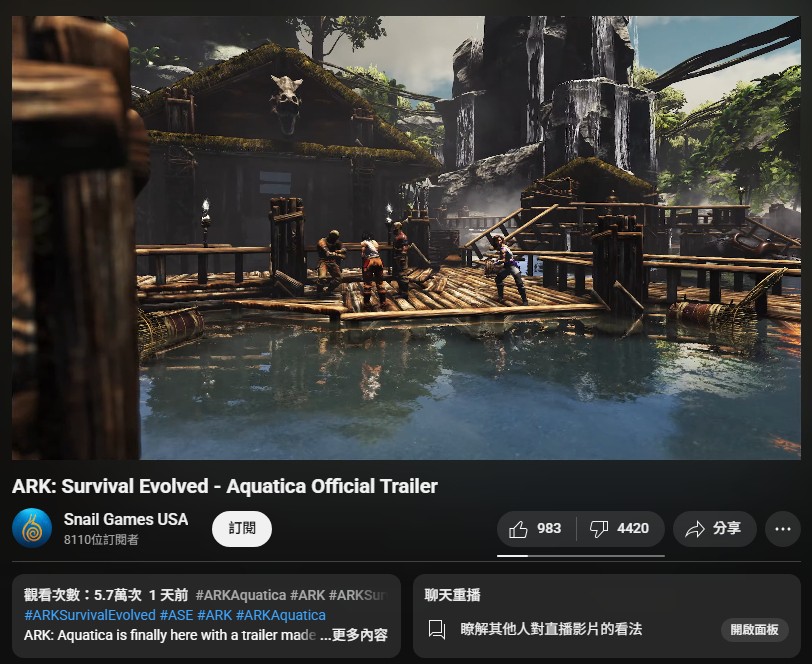Open the 分享 share dialog
812x664 pixels.
pos(715,529)
